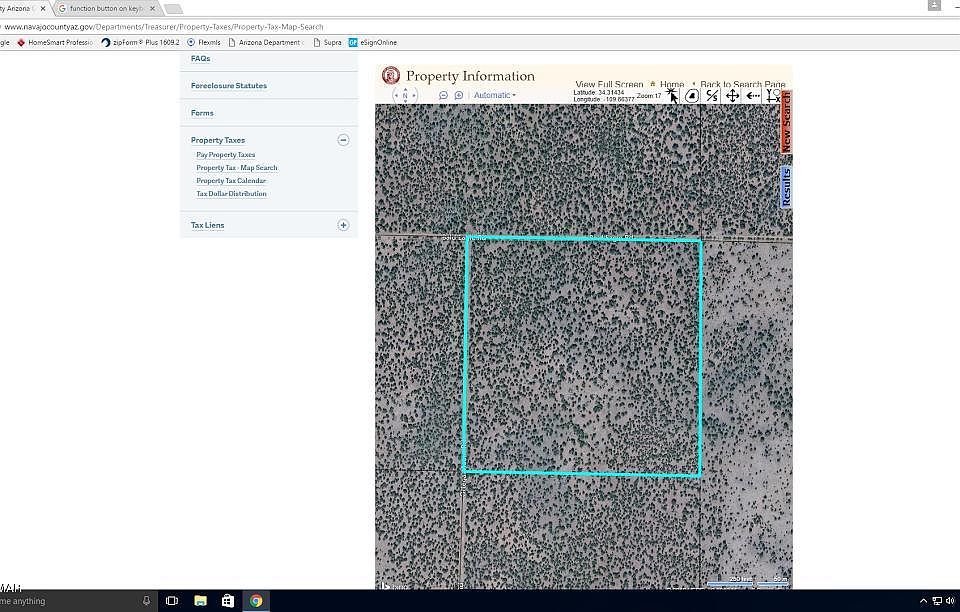Open Foreclosure Statutes sidebar item
The image size is (960, 612).
click(228, 86)
